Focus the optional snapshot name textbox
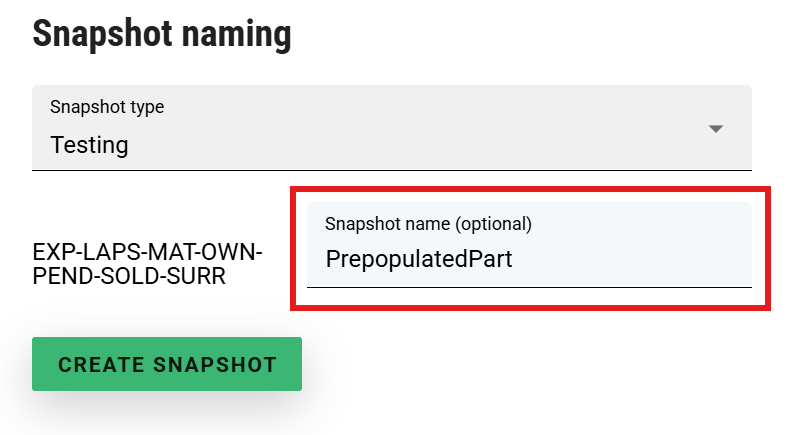 (528, 259)
